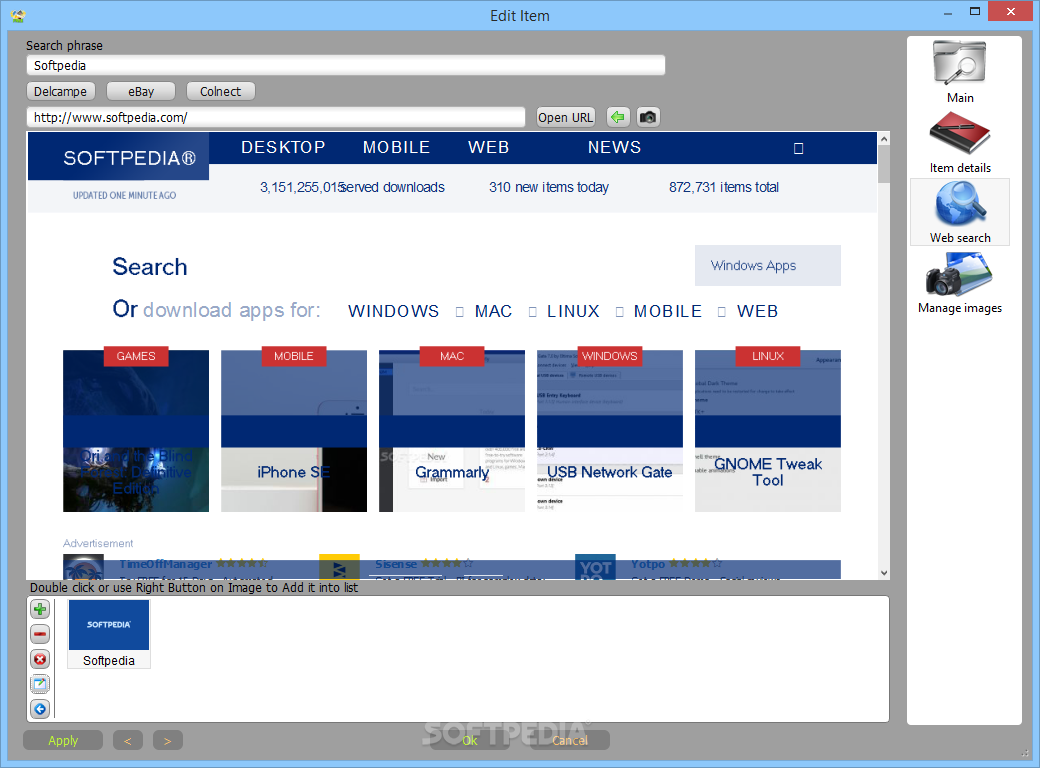Click the webpage scrollbar down arrow
This screenshot has height=768, width=1040.
883,573
